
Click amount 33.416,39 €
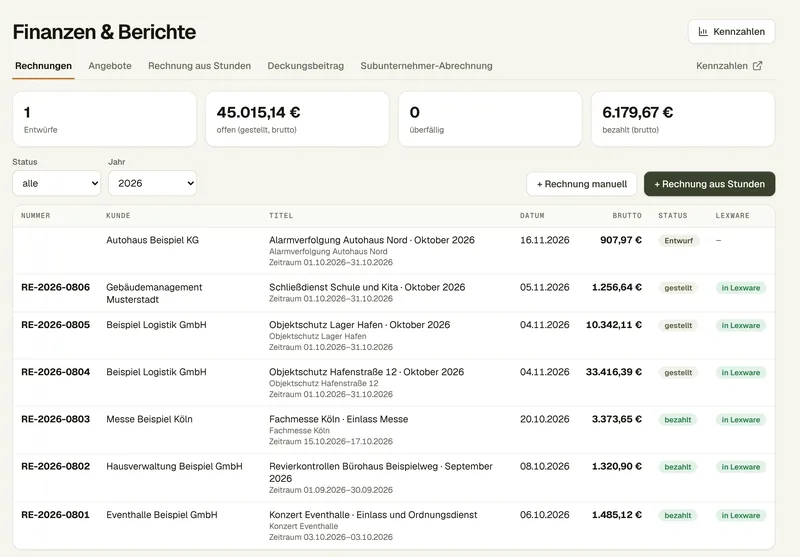(x=614, y=372)
